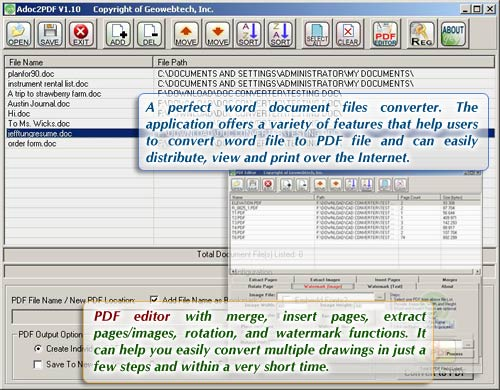Sort files Z to A
500x390 pixels.
click(280, 34)
